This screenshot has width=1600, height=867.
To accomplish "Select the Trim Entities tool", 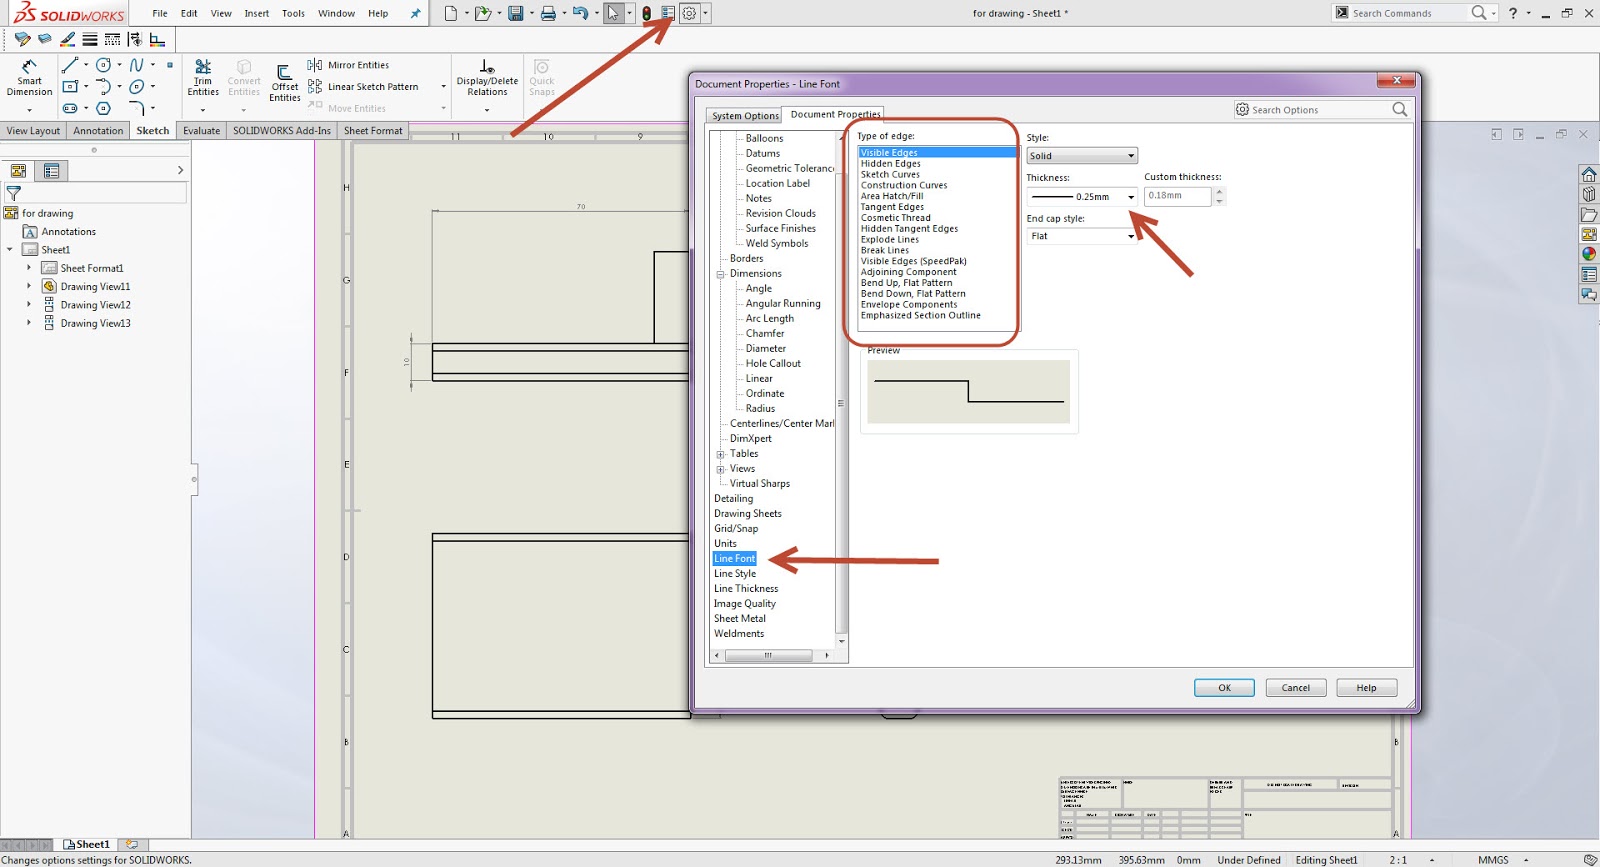I will [x=203, y=78].
